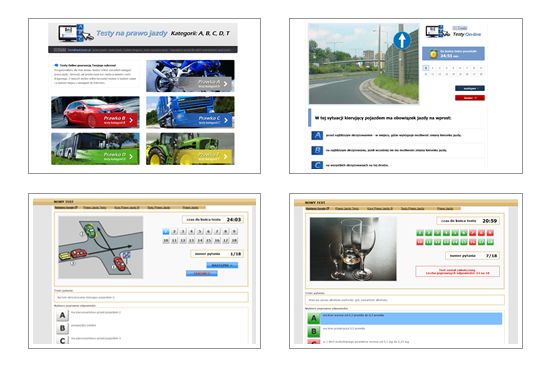Open the intersection diagram with the cars
Screen dimensions: 550x367
point(101,247)
